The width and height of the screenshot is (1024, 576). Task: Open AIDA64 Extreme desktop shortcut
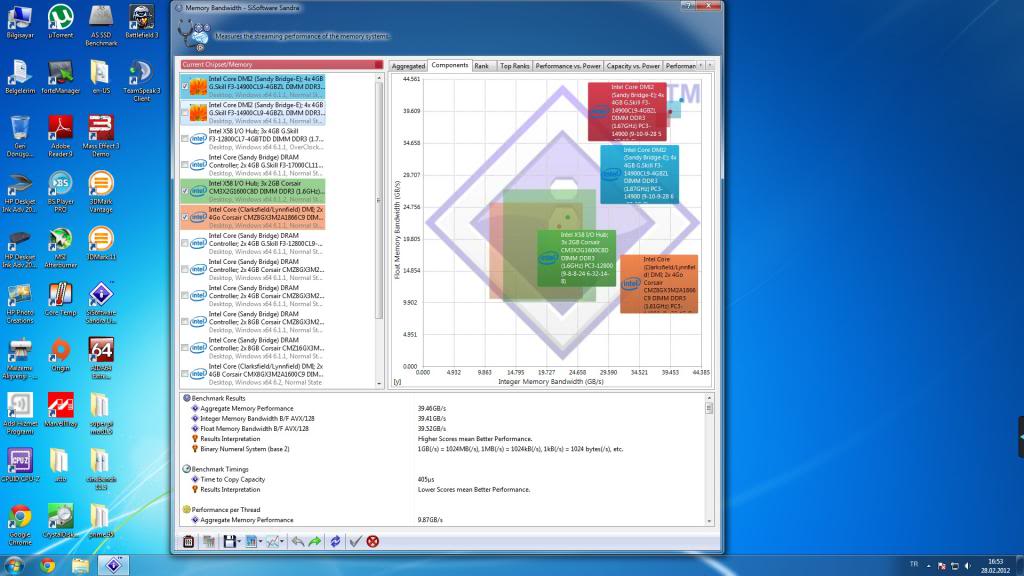point(101,358)
